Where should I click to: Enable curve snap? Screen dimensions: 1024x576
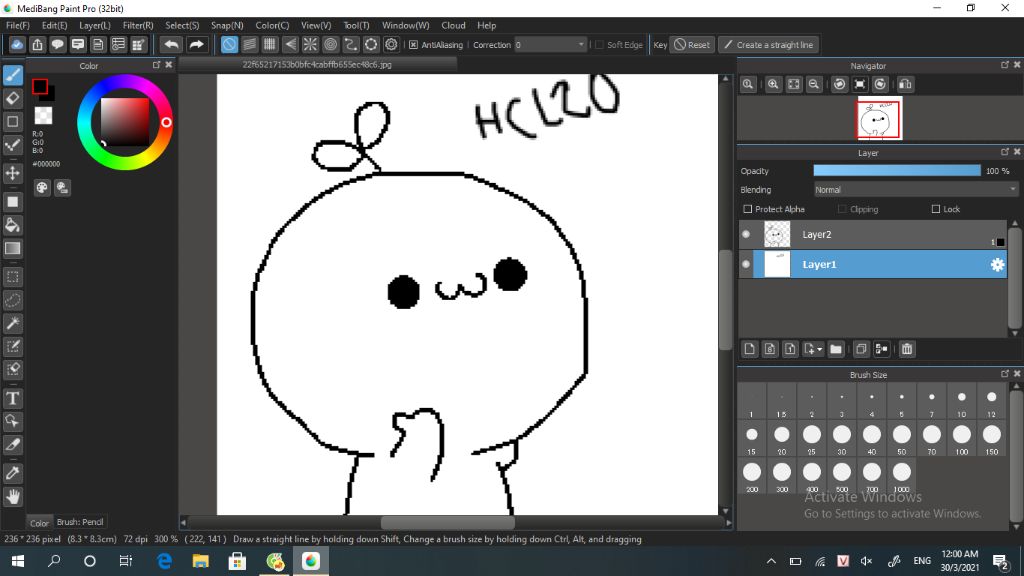(x=351, y=44)
